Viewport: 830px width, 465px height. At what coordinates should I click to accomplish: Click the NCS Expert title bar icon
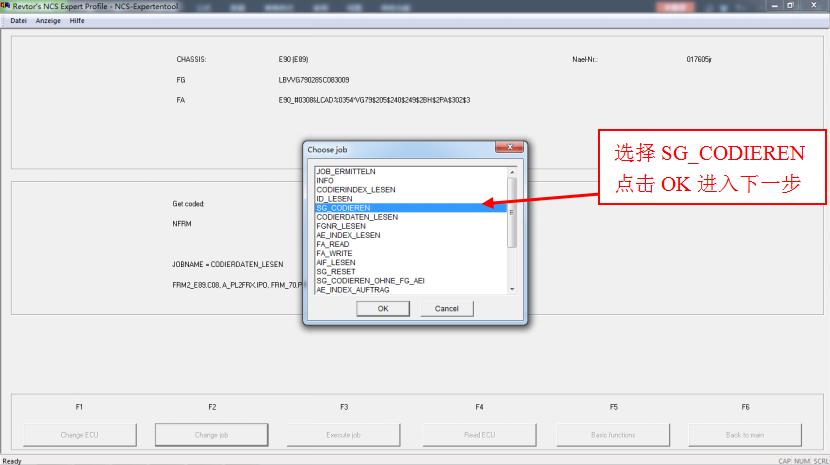tap(5, 6)
